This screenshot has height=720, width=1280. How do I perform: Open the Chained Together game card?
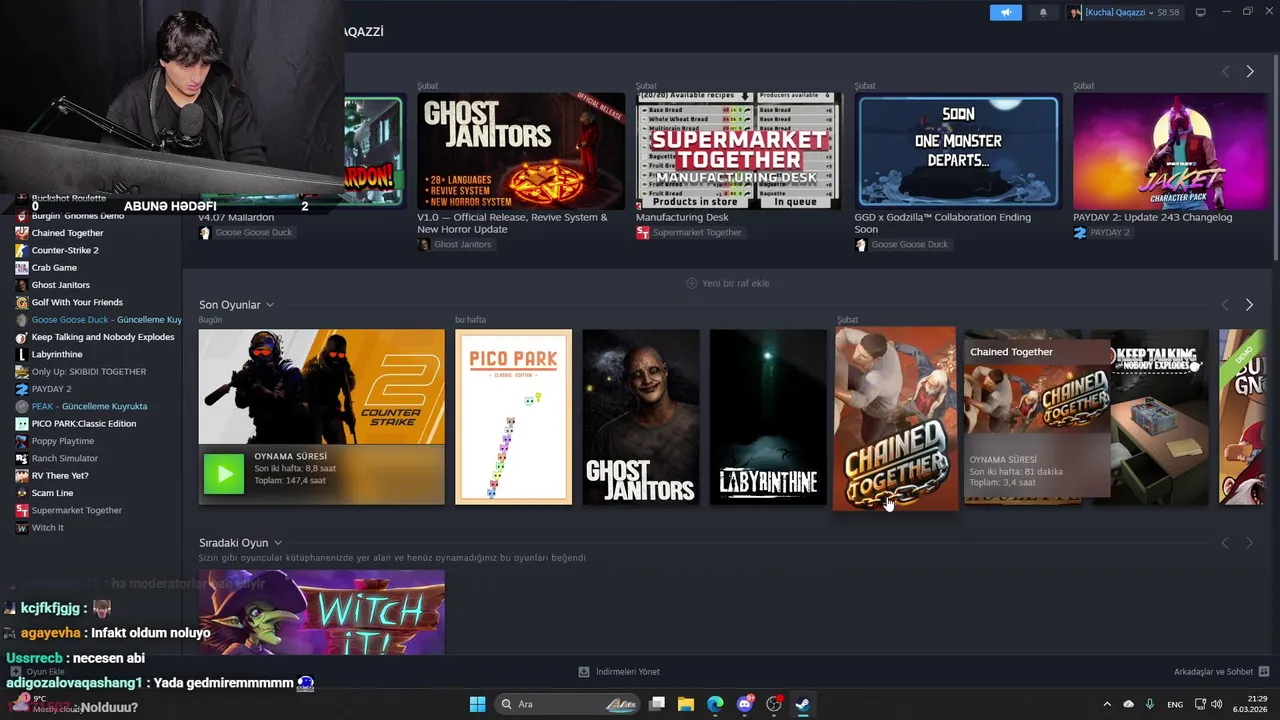coord(895,418)
